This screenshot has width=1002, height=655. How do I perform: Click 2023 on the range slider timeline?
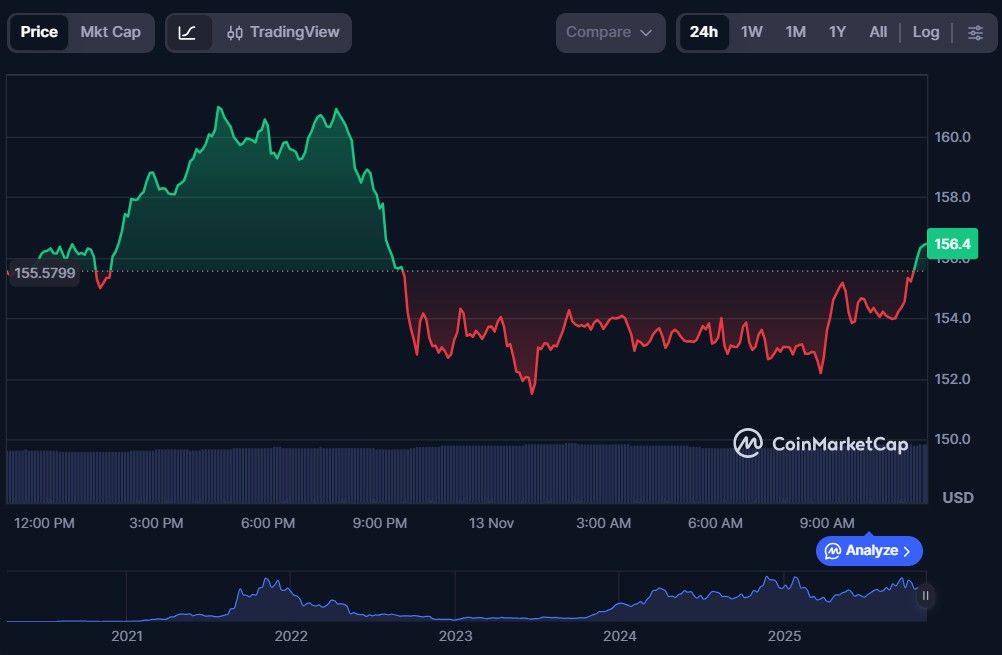click(x=455, y=636)
